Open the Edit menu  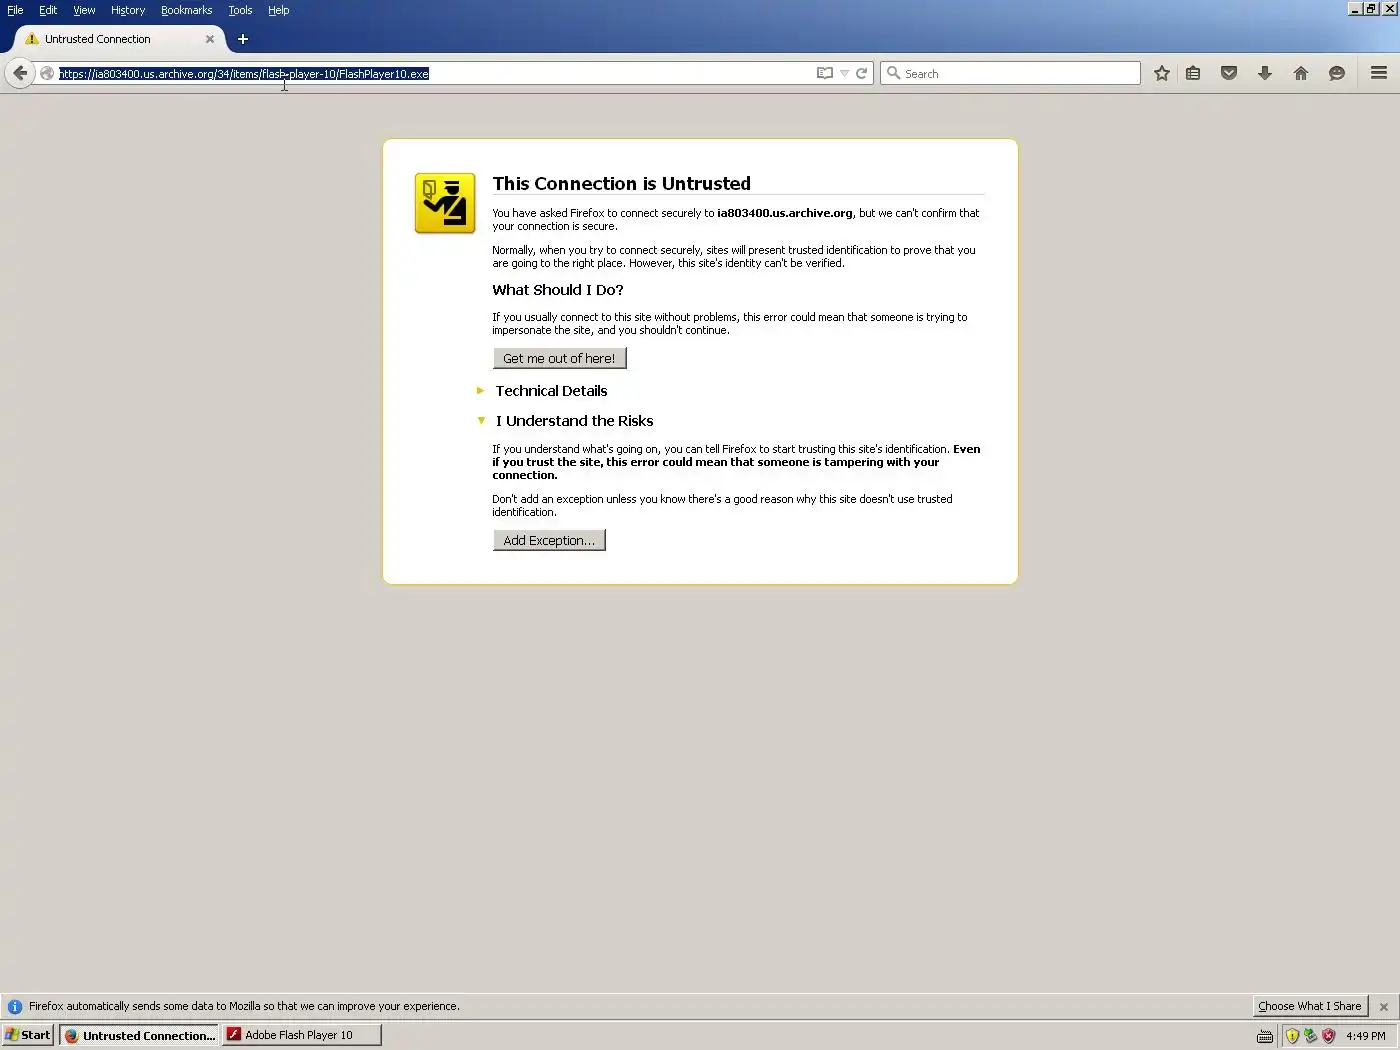(x=48, y=10)
